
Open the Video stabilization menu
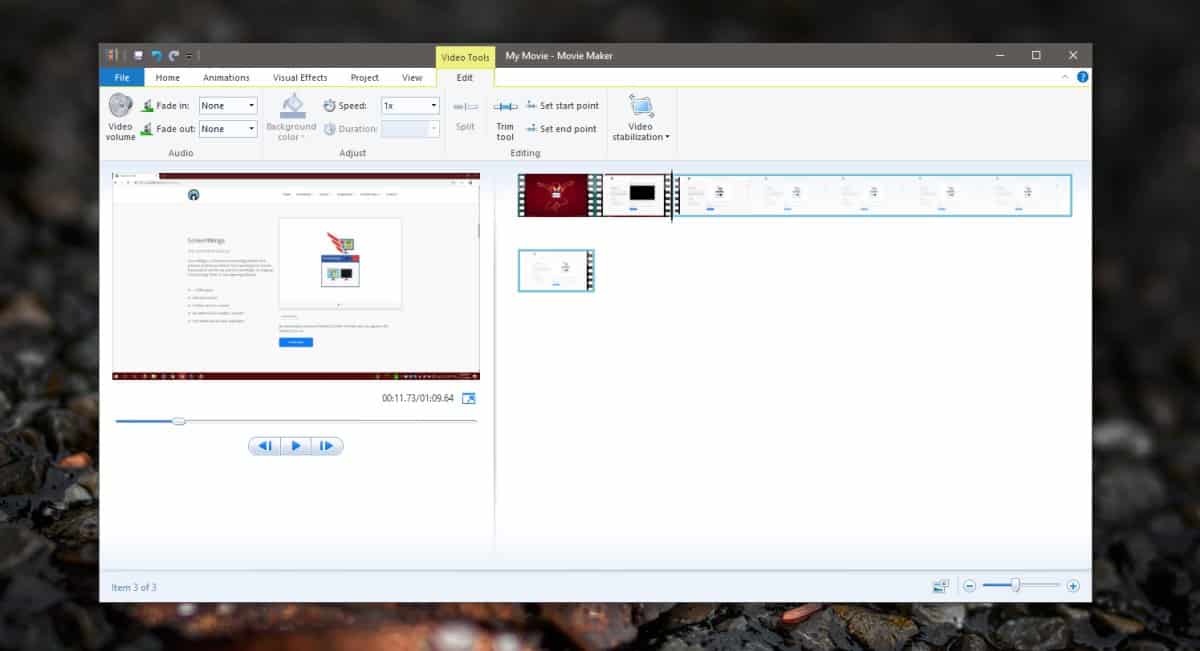tap(641, 117)
